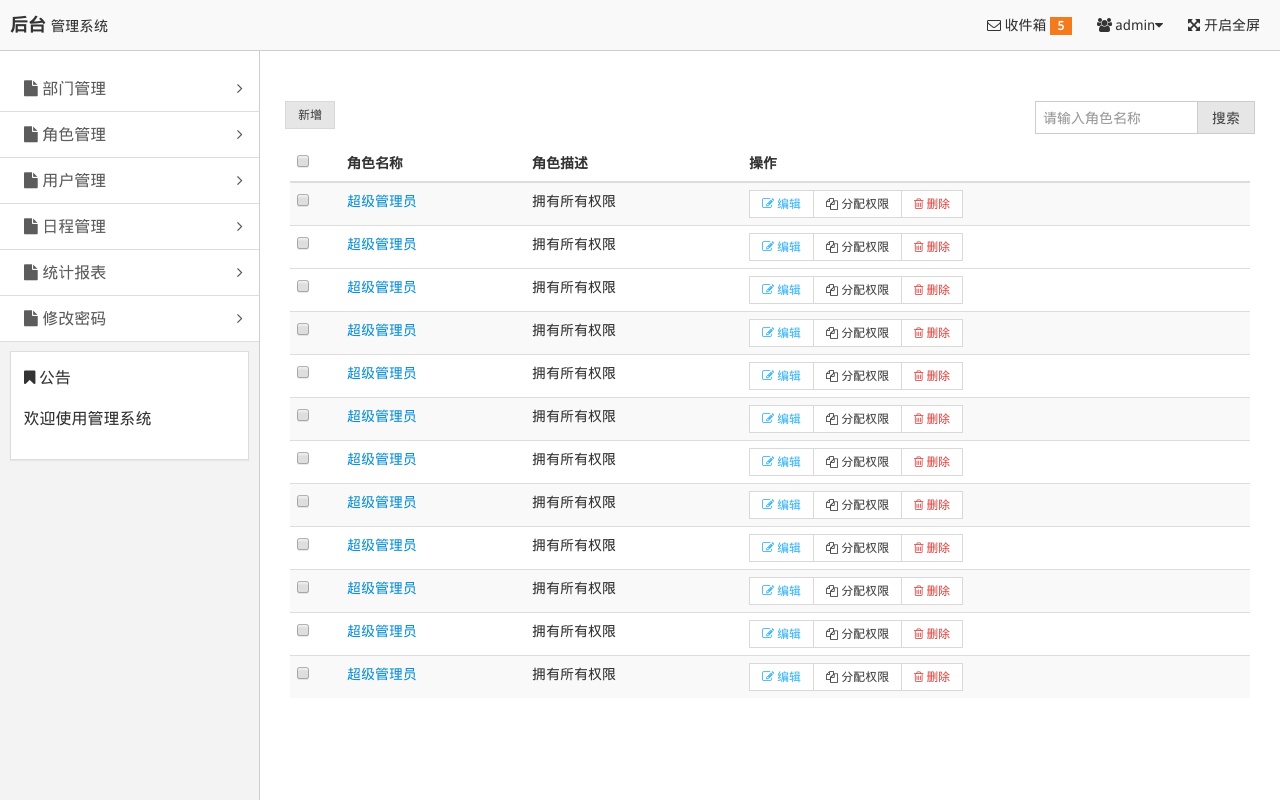Expand the 修改密码 chevron arrow

click(240, 318)
